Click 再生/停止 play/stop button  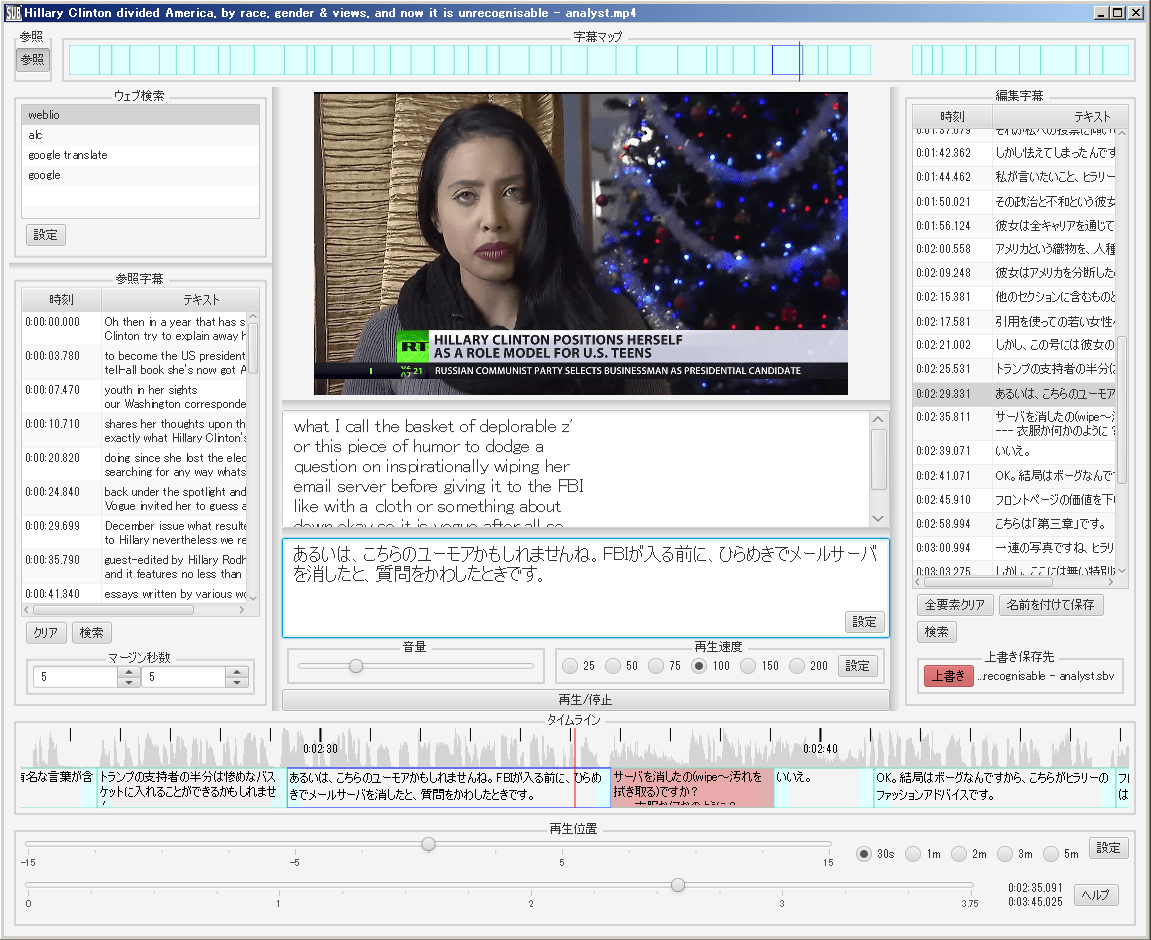coord(585,700)
